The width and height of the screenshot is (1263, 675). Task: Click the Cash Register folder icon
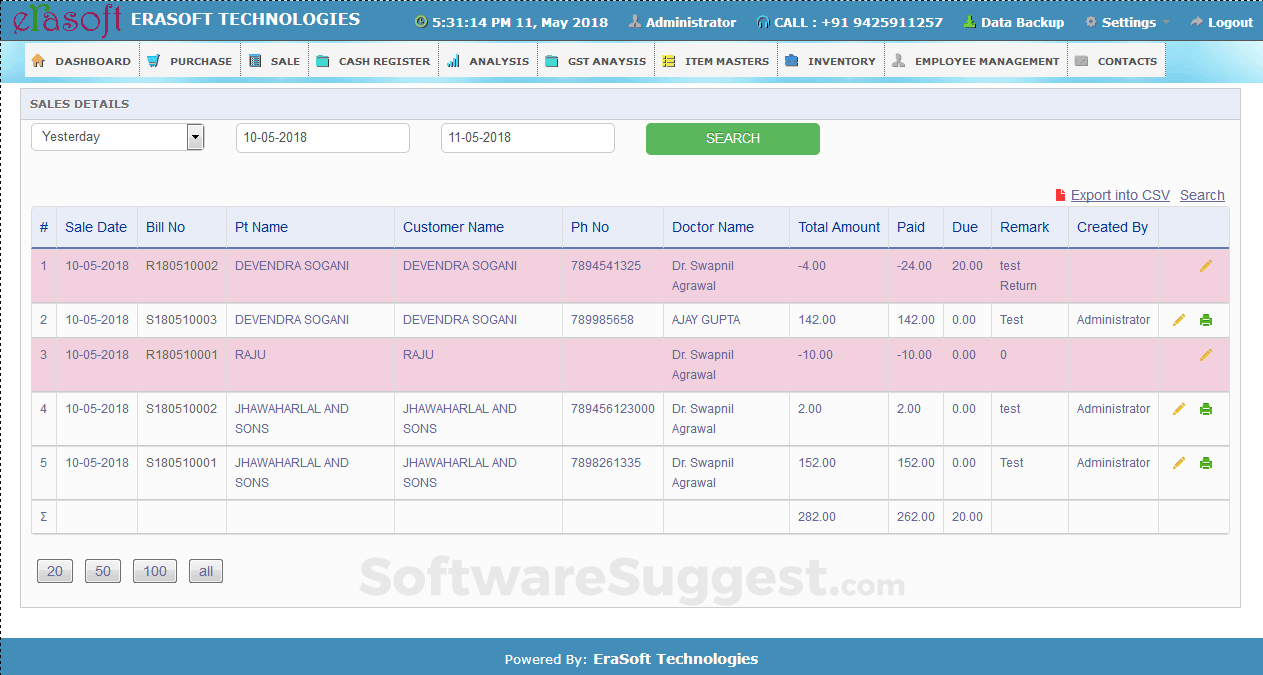click(x=323, y=61)
